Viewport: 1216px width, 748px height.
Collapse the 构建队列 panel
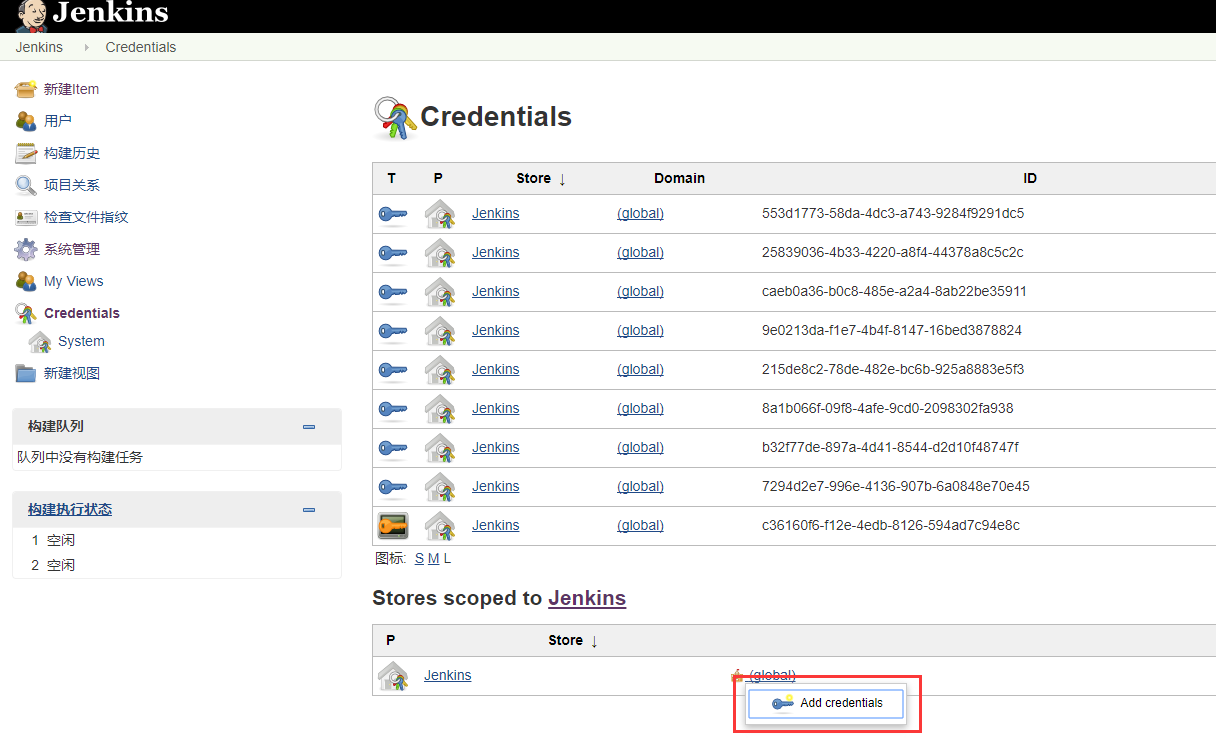tap(309, 427)
